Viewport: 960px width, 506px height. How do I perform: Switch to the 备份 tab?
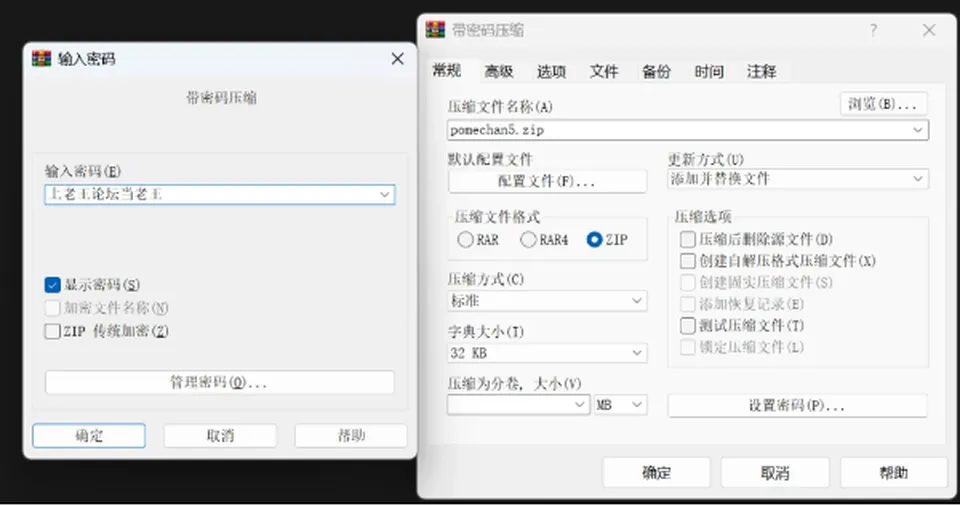(656, 72)
